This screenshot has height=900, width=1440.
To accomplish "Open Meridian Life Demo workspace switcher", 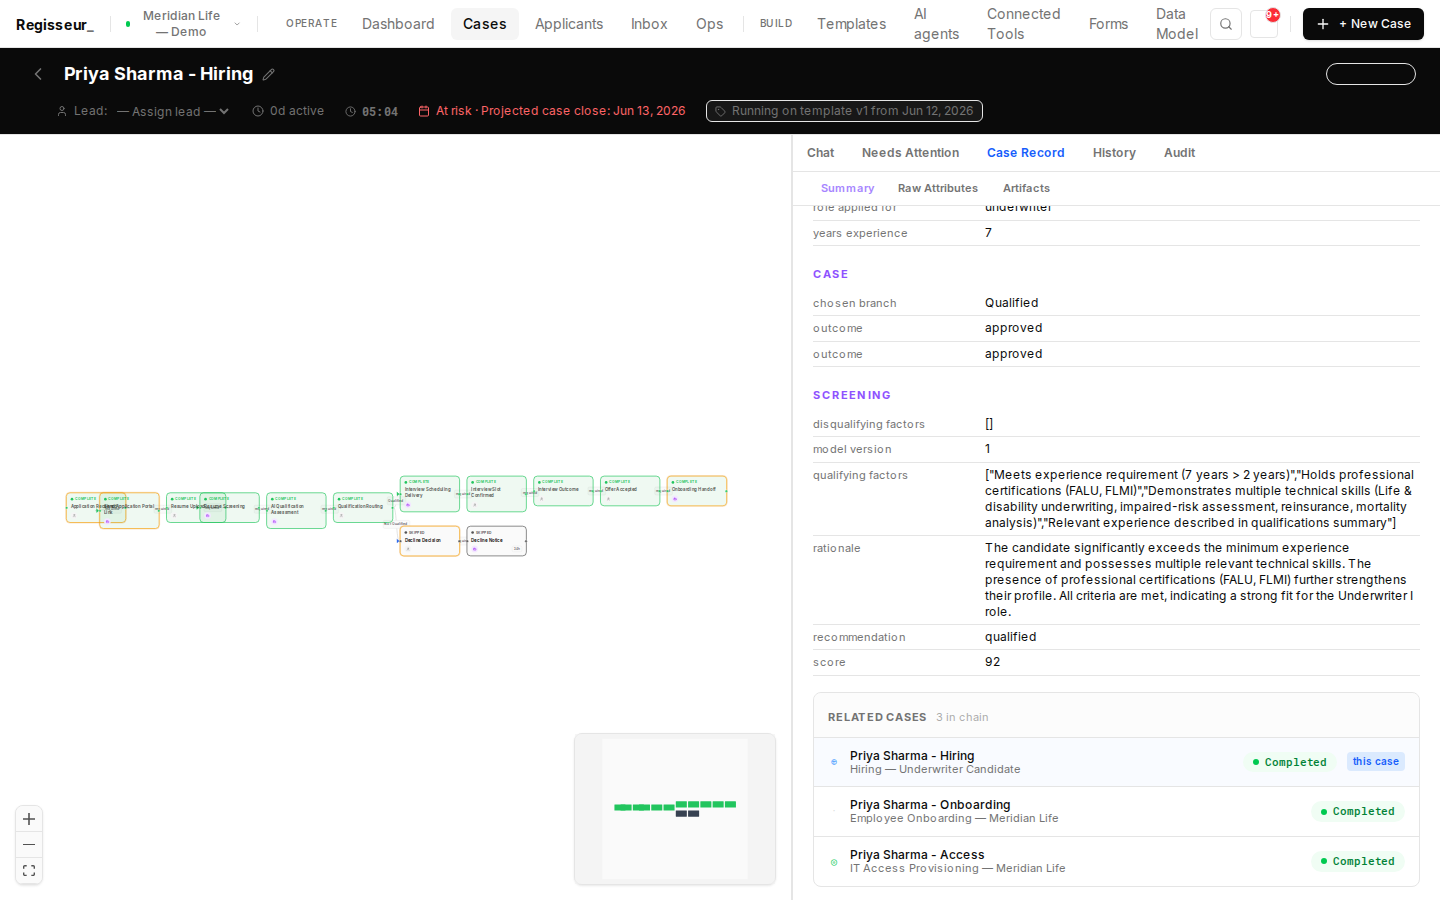I will coord(183,24).
